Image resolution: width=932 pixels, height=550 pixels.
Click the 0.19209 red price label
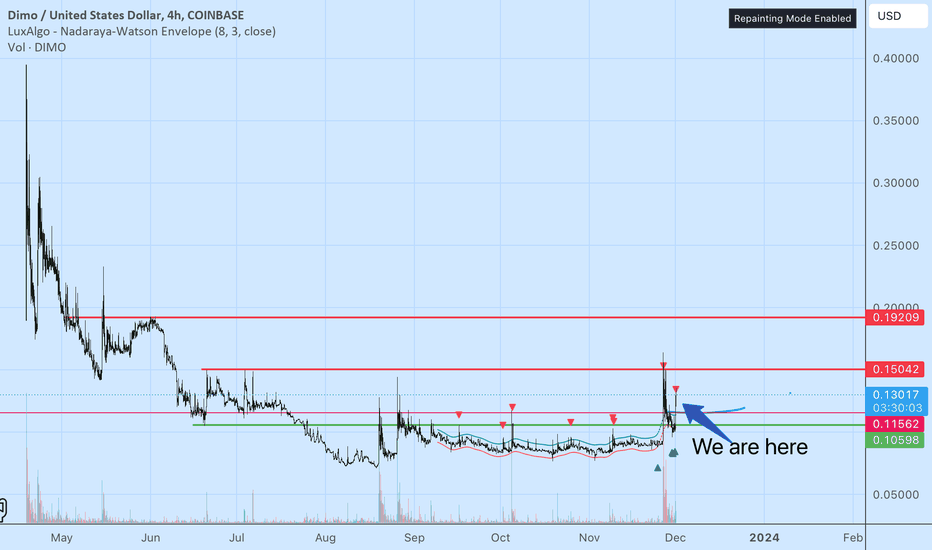click(895, 318)
